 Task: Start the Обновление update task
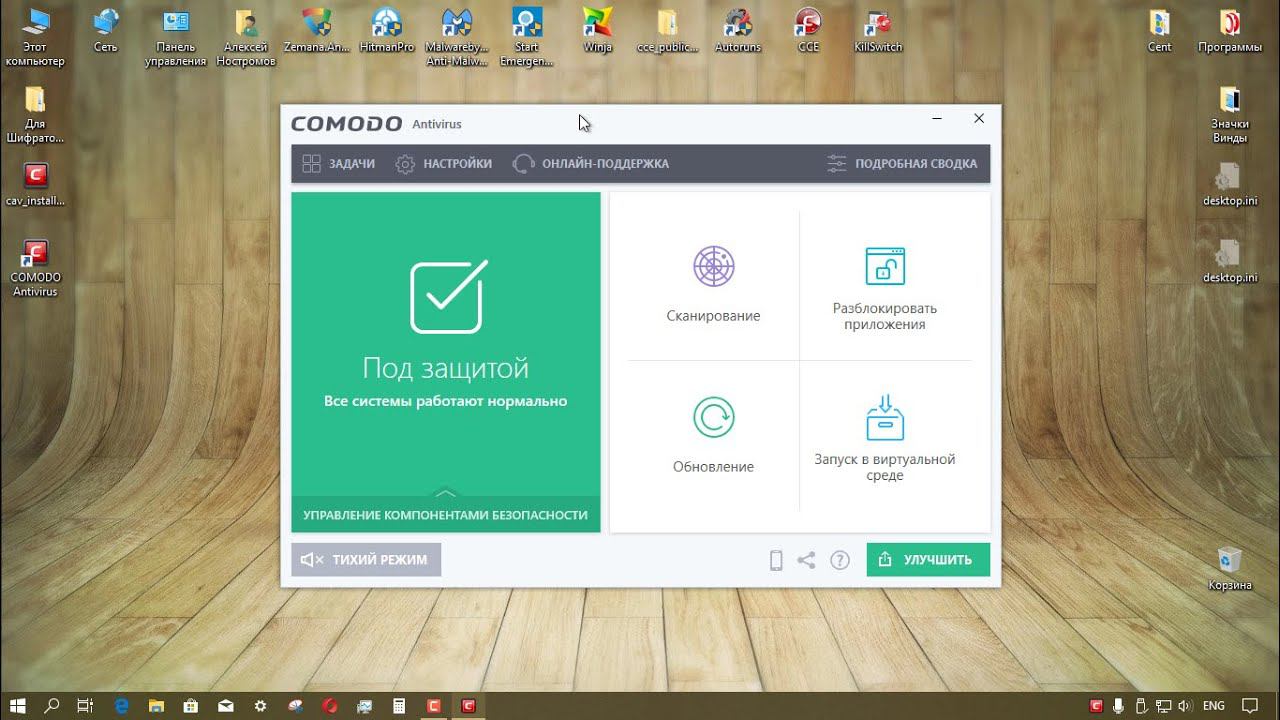[x=713, y=435]
